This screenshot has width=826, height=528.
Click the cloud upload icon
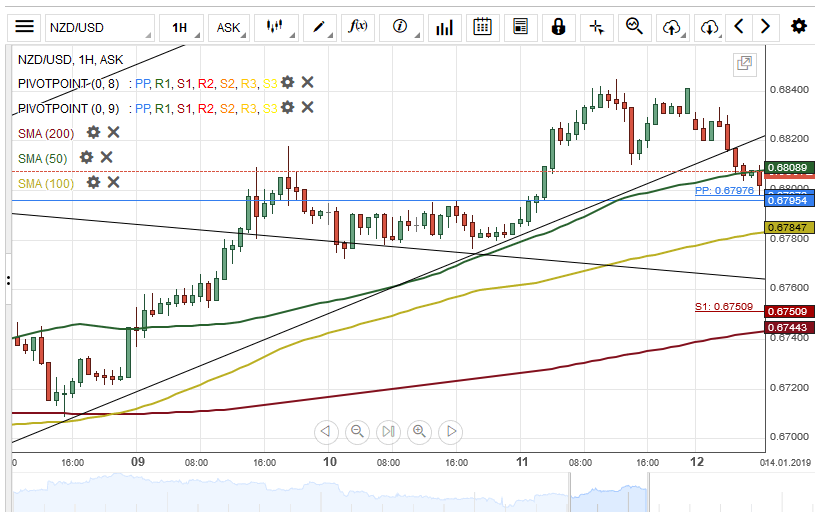click(673, 27)
